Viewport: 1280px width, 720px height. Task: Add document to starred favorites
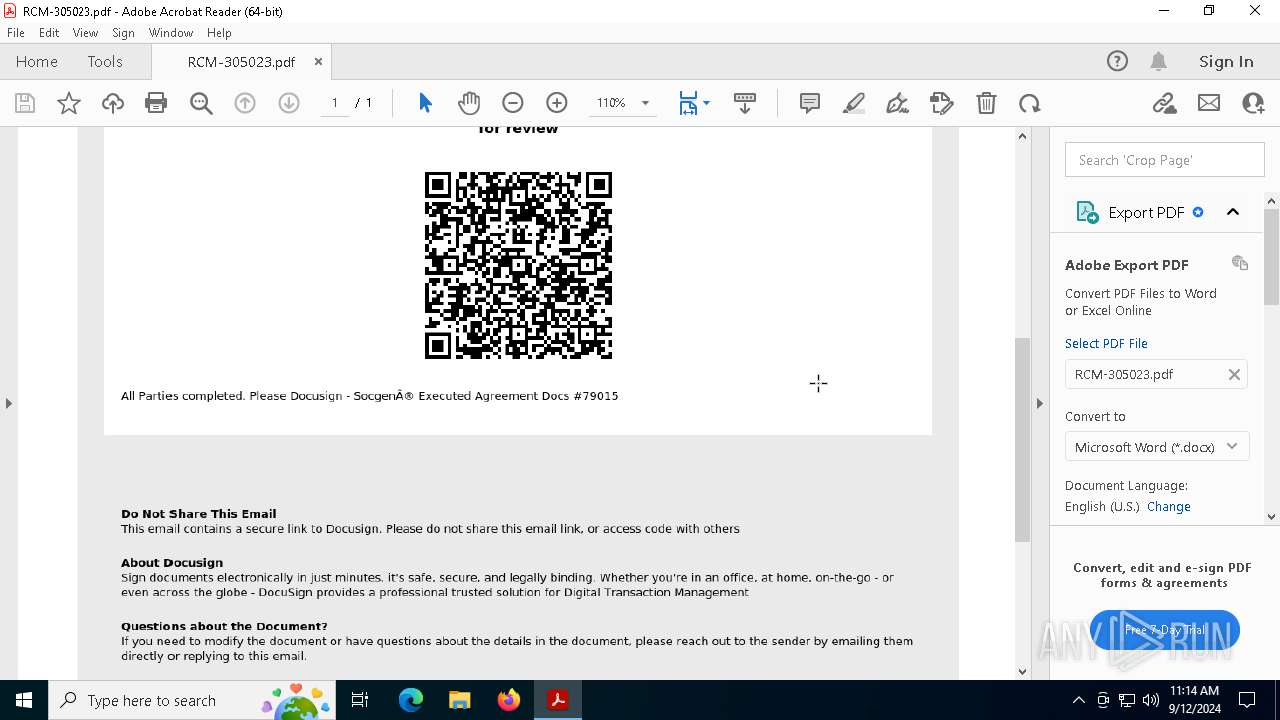[x=69, y=103]
